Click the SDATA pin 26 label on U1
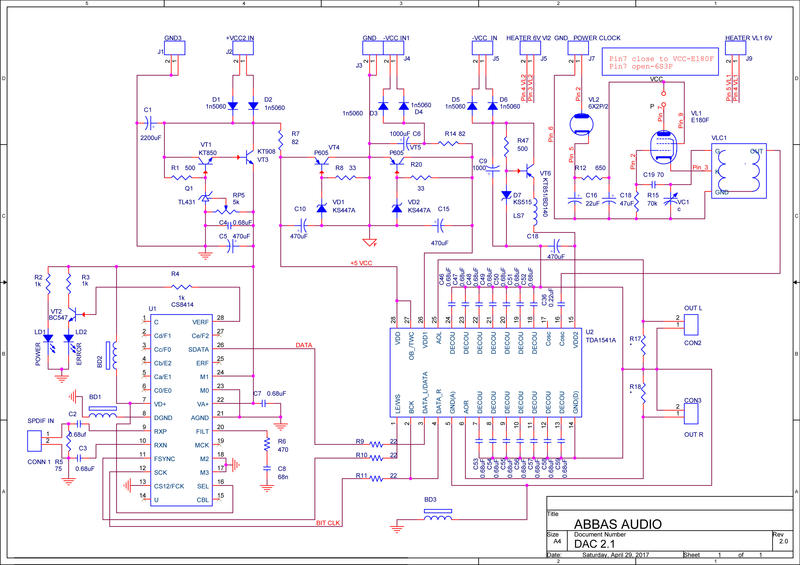Image resolution: width=800 pixels, height=565 pixels. pos(198,350)
